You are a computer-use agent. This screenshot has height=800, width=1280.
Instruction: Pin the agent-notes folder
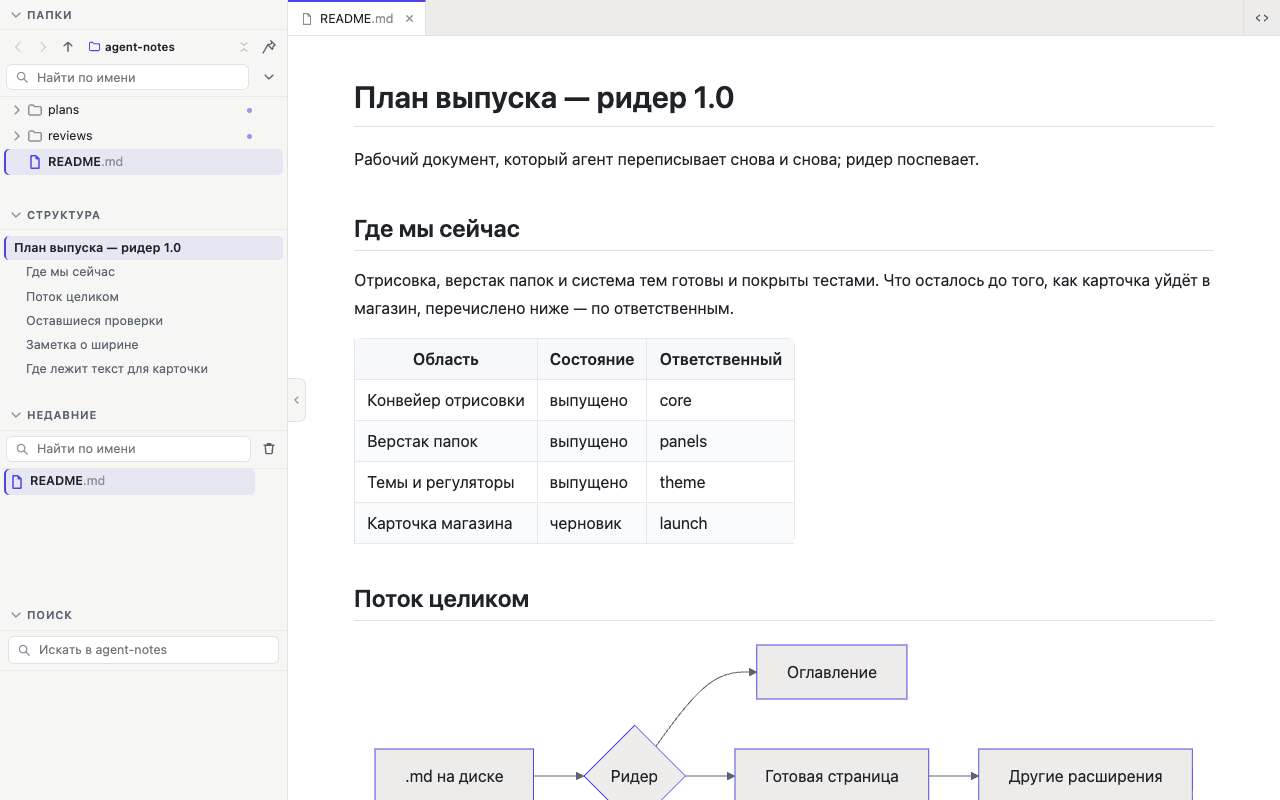click(x=269, y=47)
